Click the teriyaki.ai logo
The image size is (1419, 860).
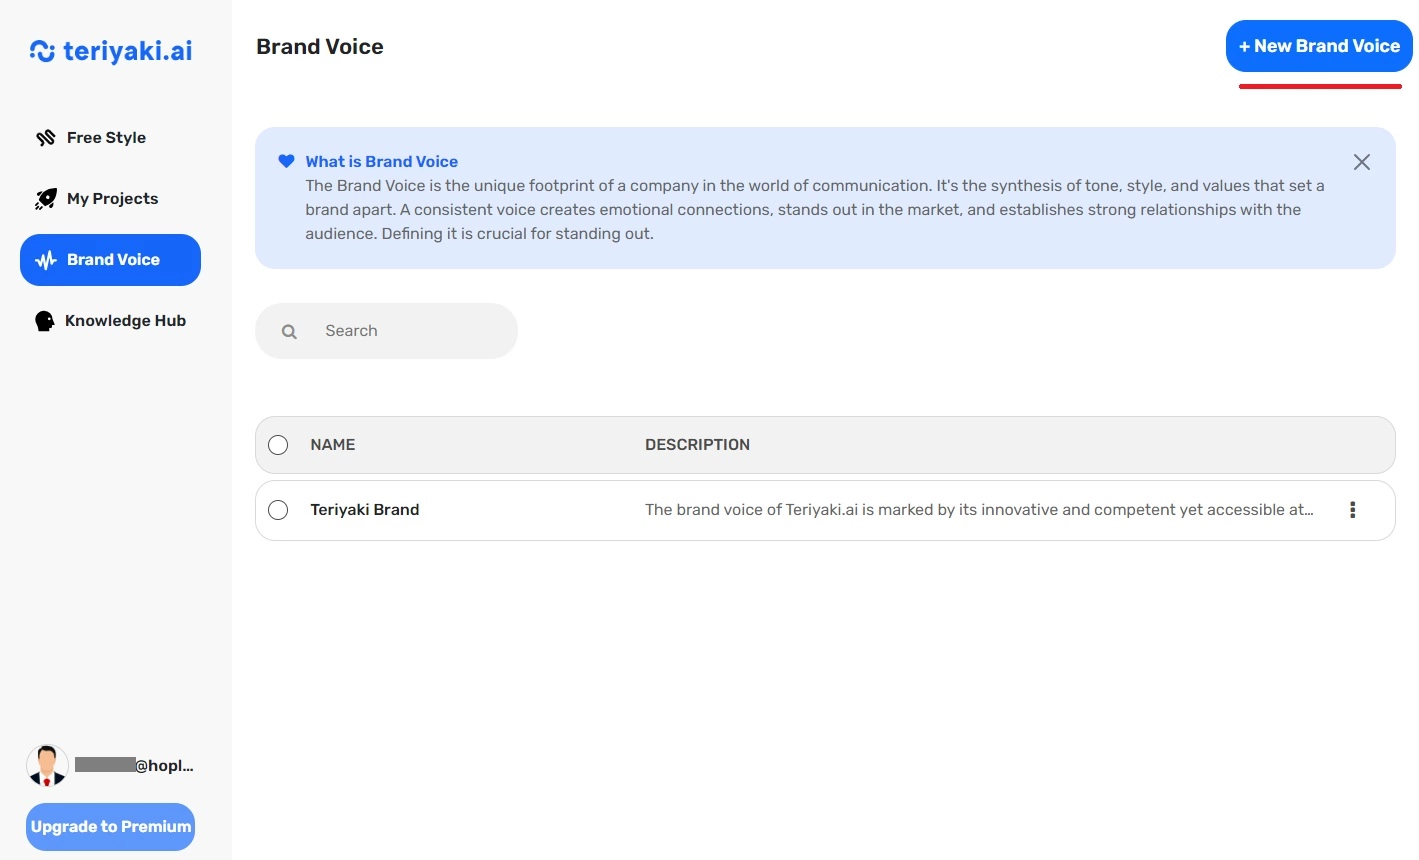(111, 51)
